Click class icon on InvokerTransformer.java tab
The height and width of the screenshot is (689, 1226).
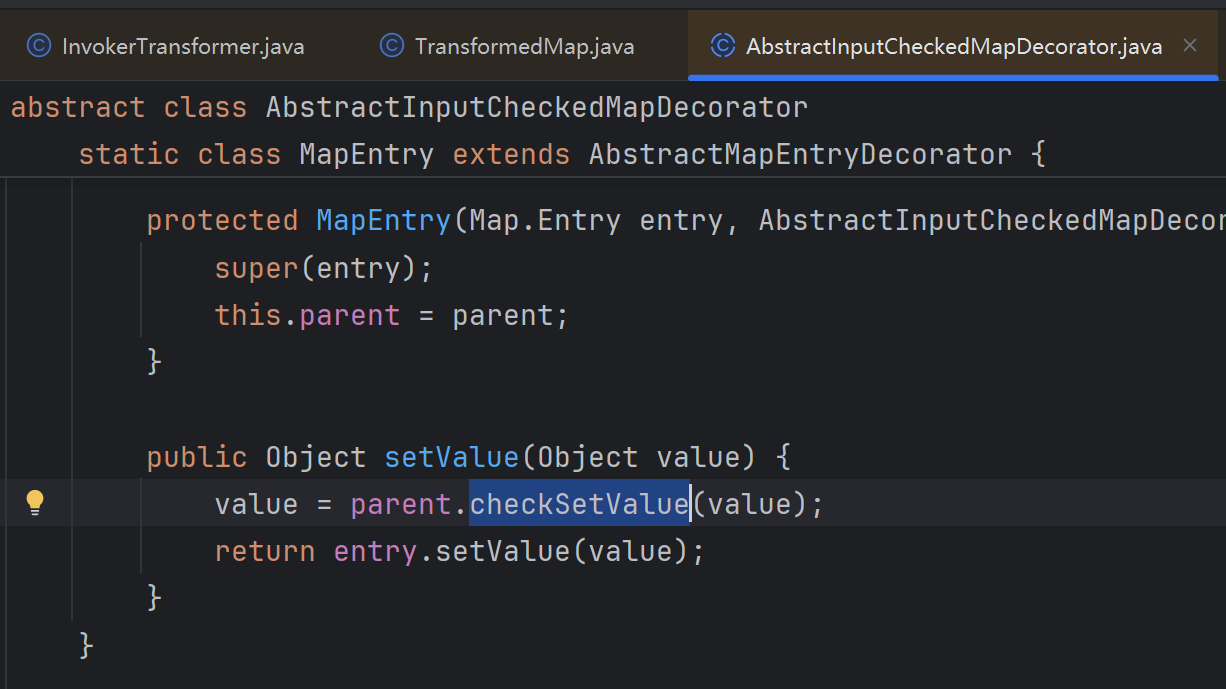click(x=39, y=46)
